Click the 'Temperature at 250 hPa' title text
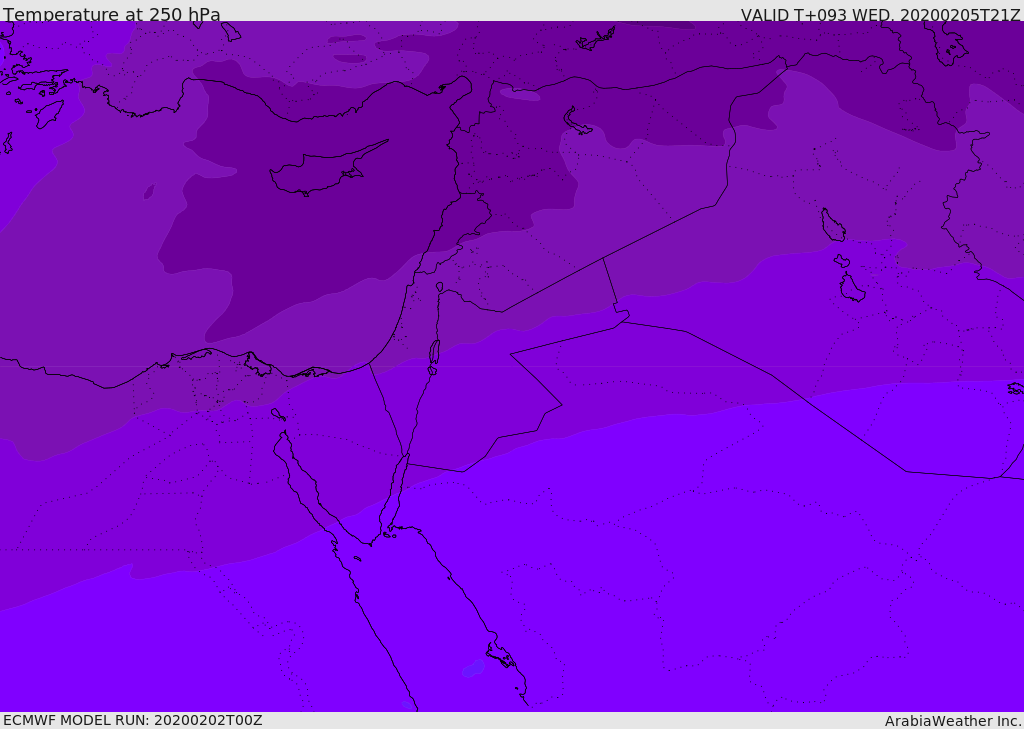This screenshot has width=1024, height=729. click(x=112, y=14)
